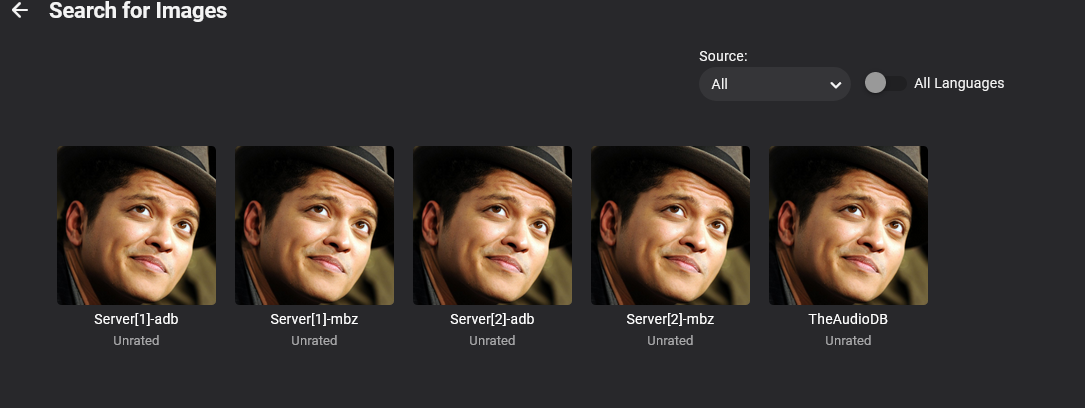
Task: Click the All Languages label text
Action: coord(958,83)
